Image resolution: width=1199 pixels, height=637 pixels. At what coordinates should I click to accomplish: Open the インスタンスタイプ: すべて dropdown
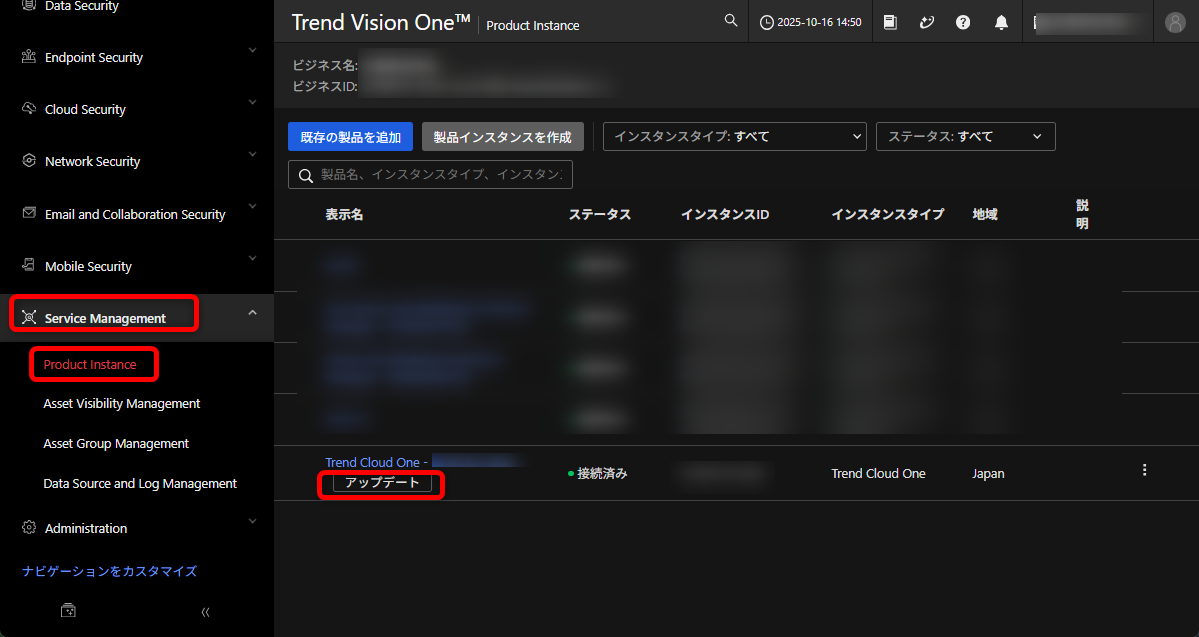point(735,136)
